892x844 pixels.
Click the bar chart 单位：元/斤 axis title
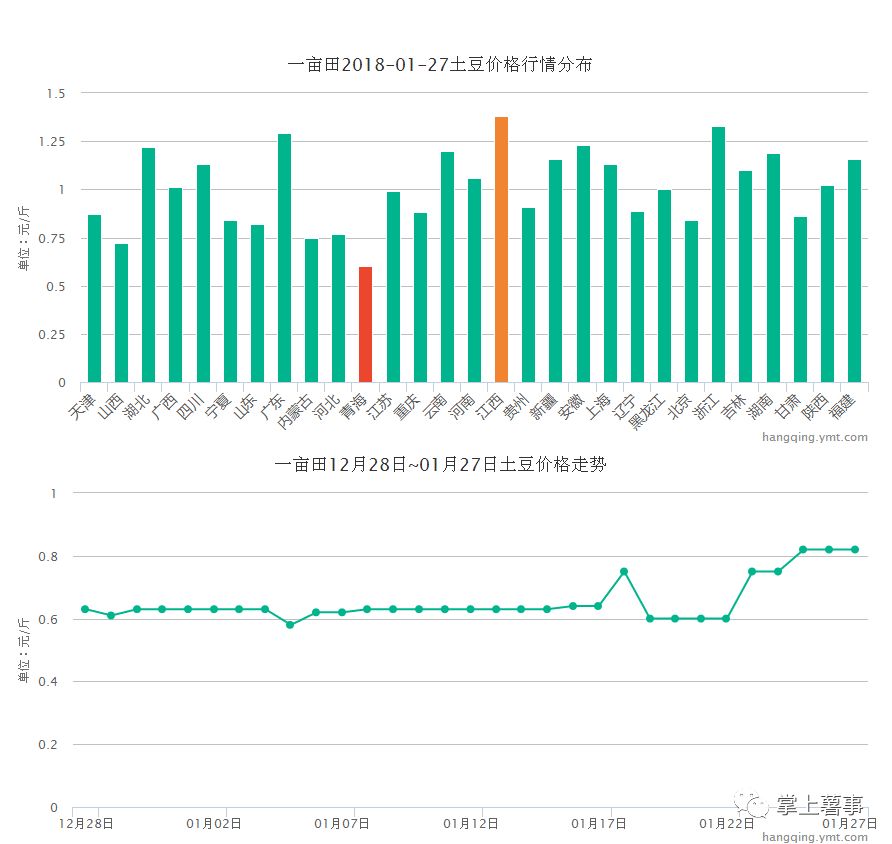[23, 238]
